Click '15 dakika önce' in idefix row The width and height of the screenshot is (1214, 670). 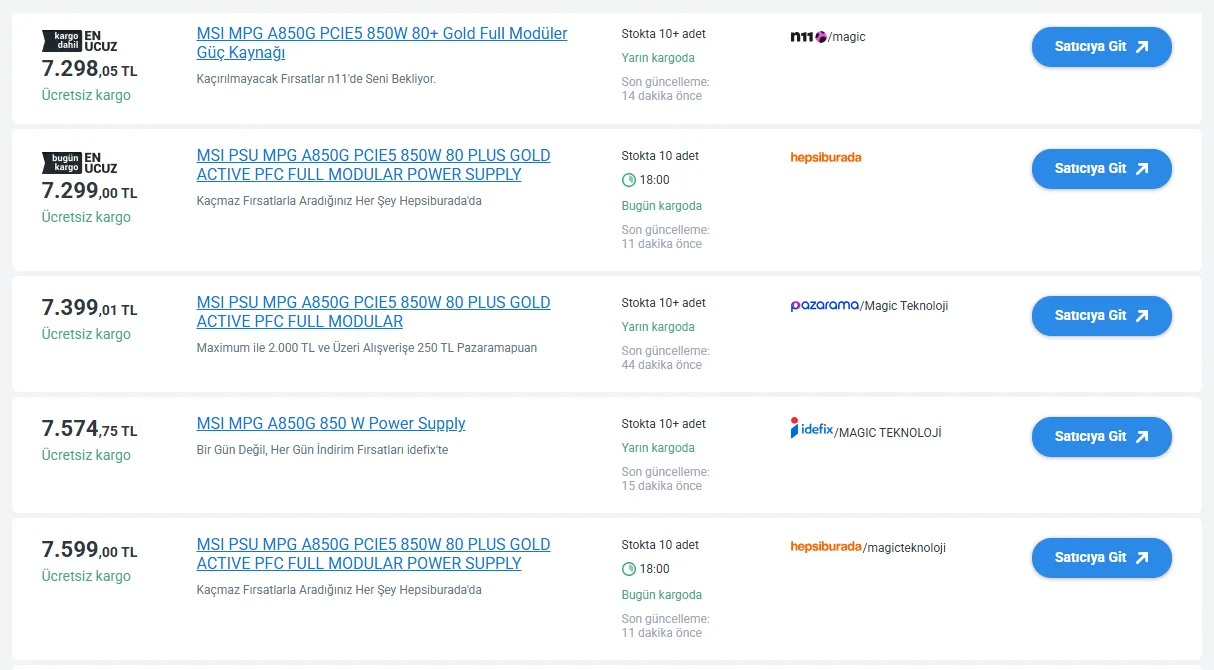(662, 486)
